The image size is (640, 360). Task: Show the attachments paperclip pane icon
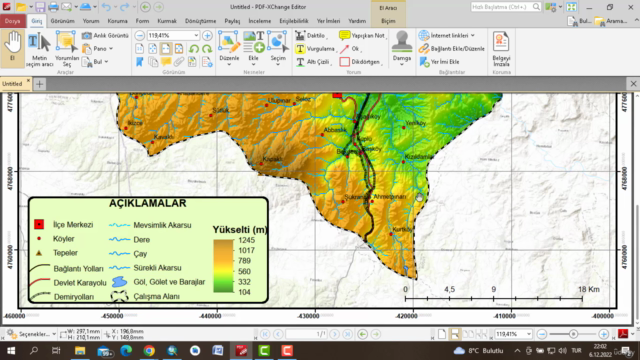point(179,62)
